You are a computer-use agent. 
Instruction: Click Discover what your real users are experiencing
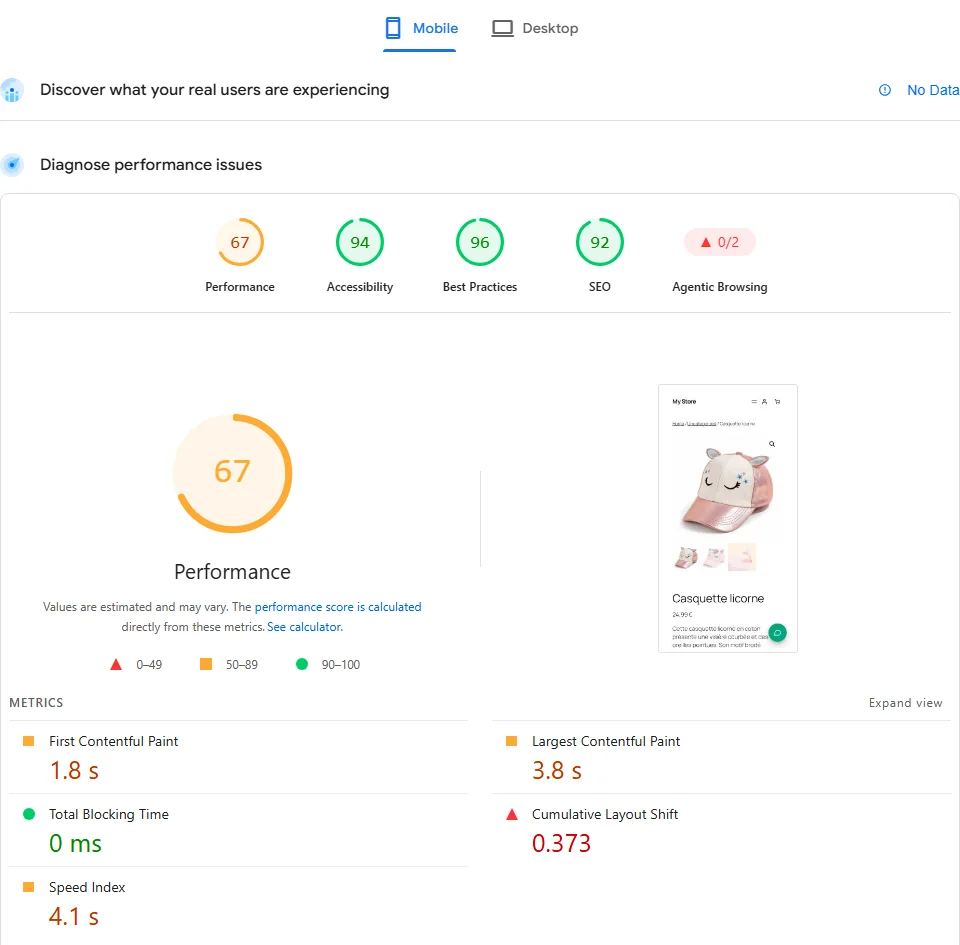[x=215, y=90]
